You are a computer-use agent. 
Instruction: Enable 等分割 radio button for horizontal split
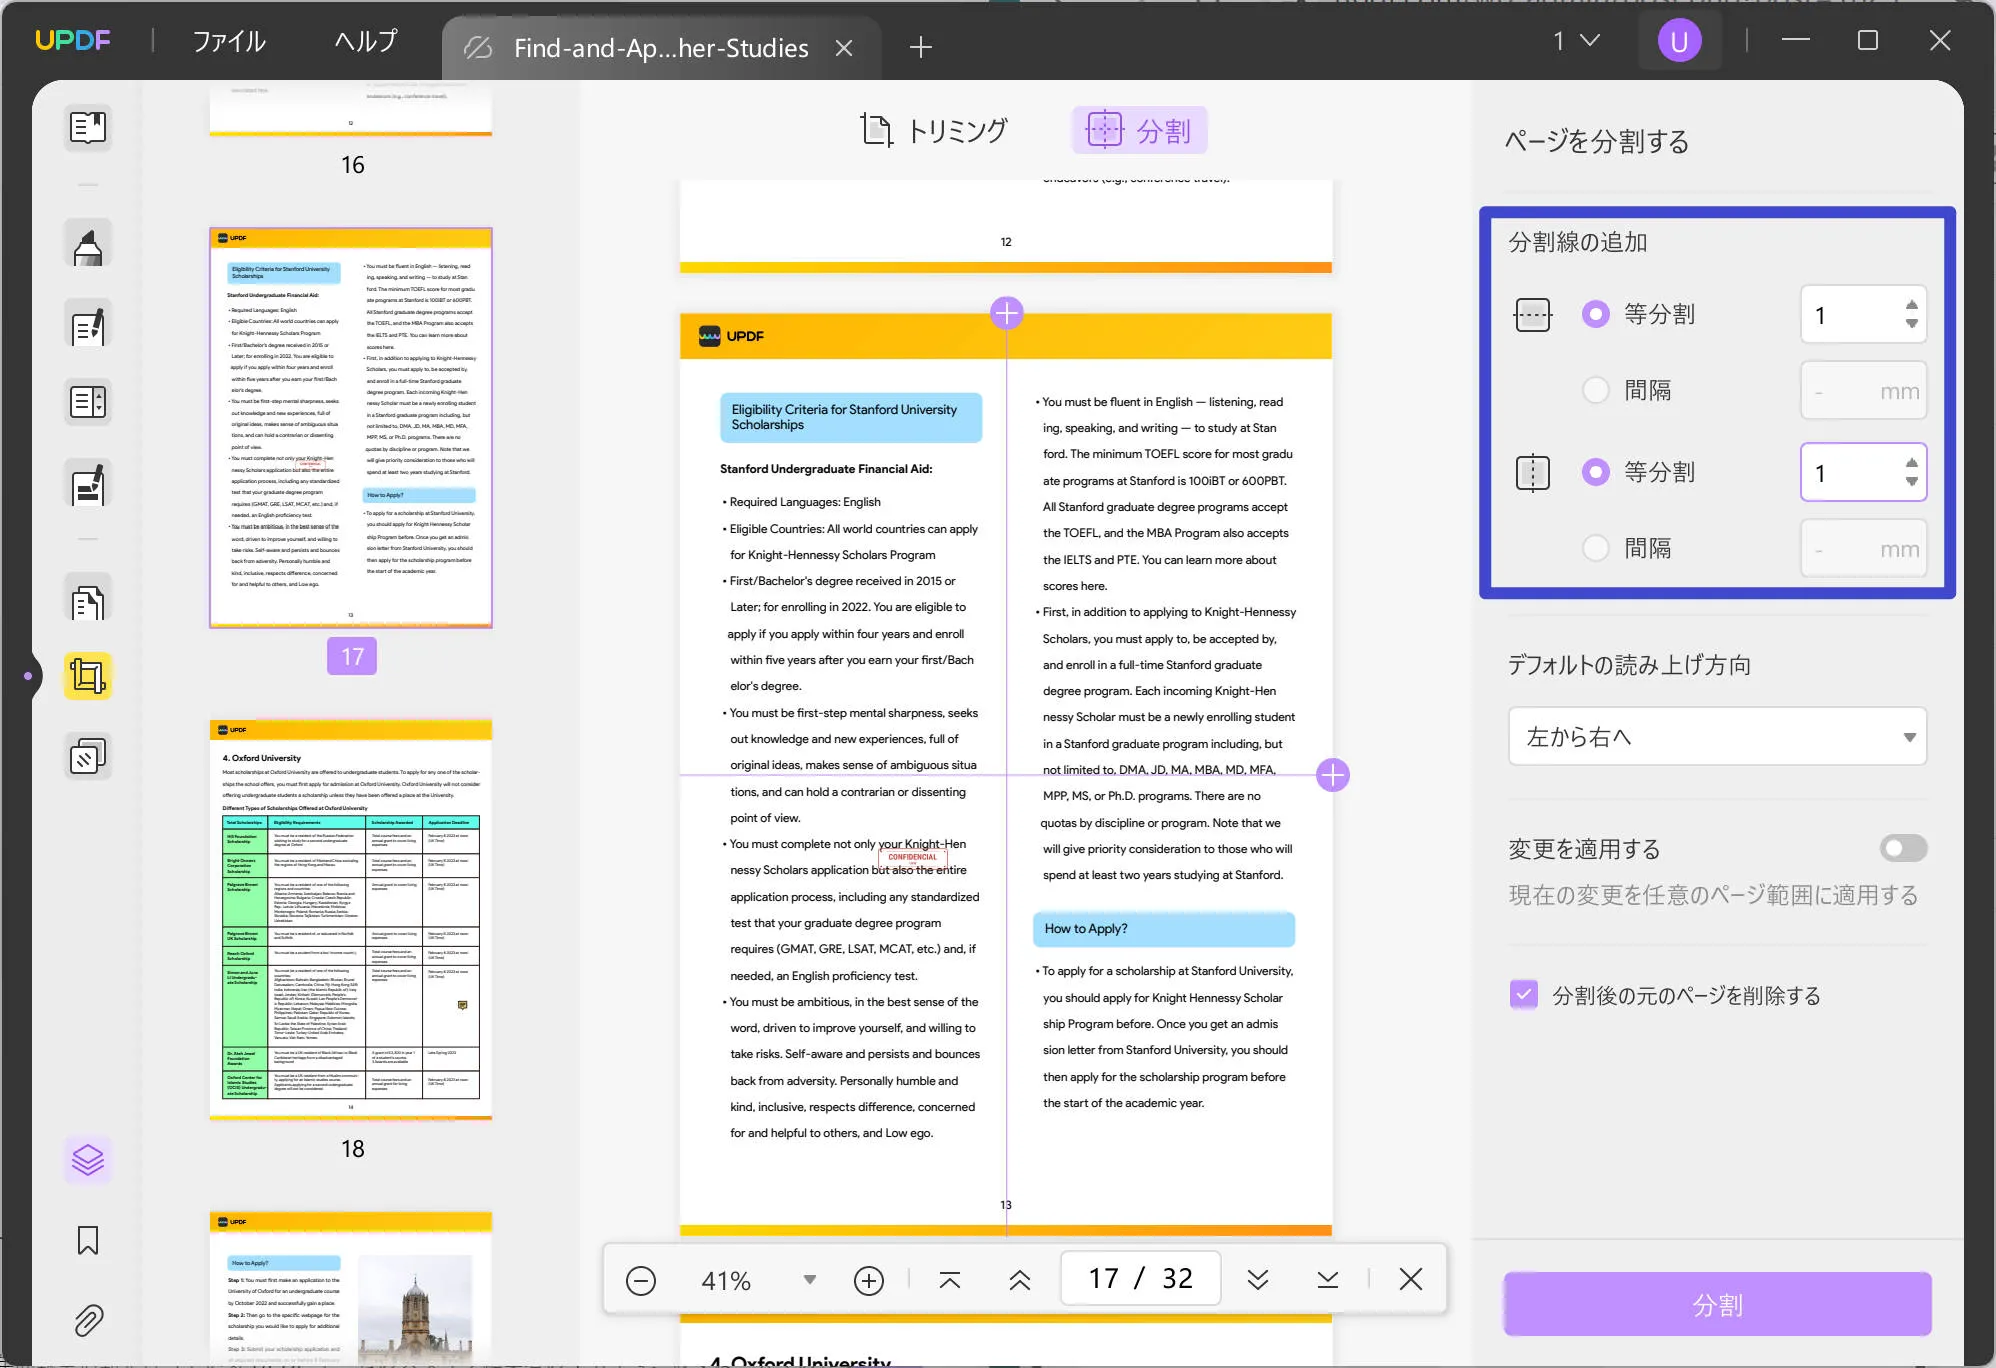(x=1596, y=314)
